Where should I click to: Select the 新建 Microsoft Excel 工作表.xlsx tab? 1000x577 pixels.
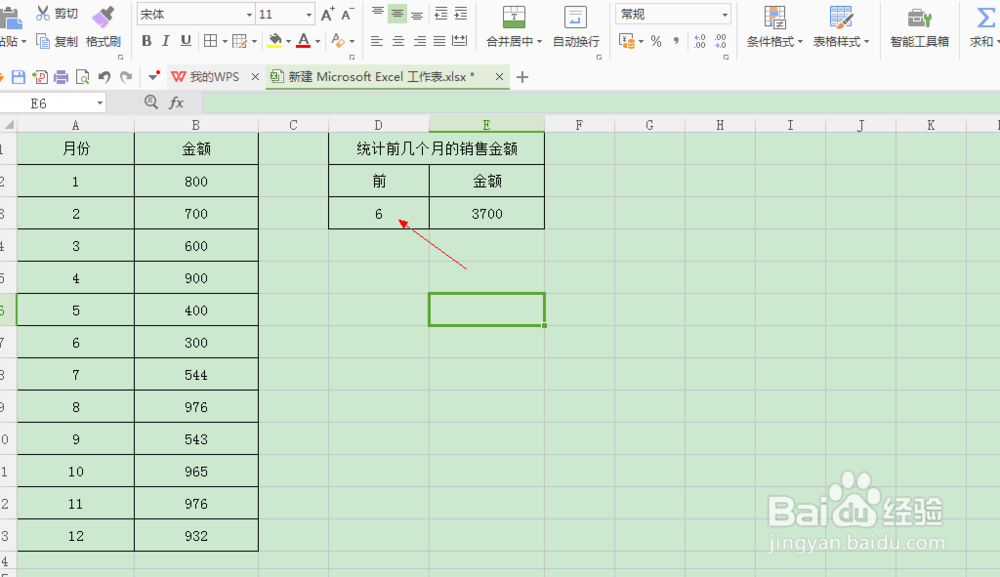tap(381, 77)
